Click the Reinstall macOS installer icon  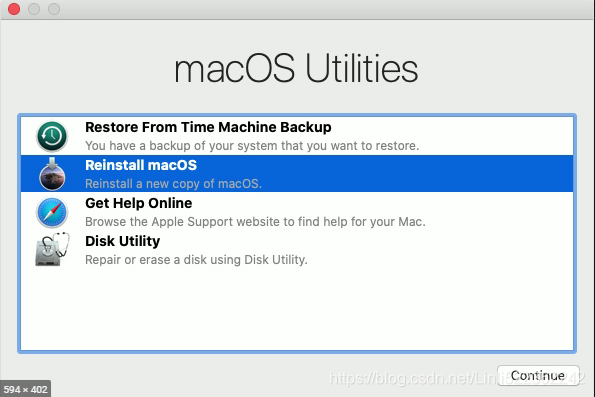coord(52,174)
